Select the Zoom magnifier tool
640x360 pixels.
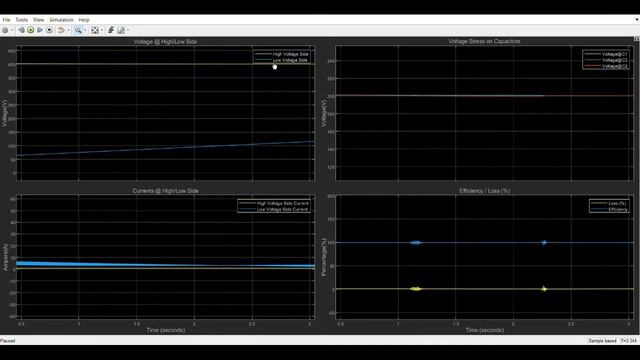click(x=78, y=30)
